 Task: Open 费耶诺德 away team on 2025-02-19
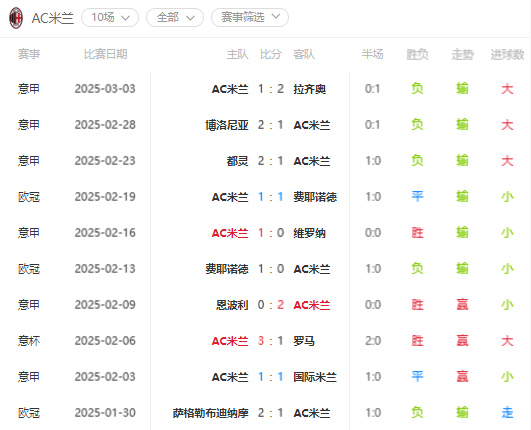click(315, 197)
